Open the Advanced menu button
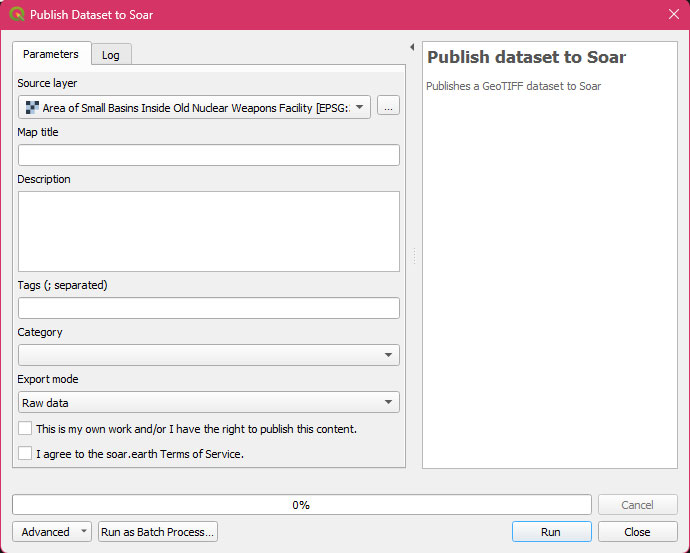 (52, 531)
